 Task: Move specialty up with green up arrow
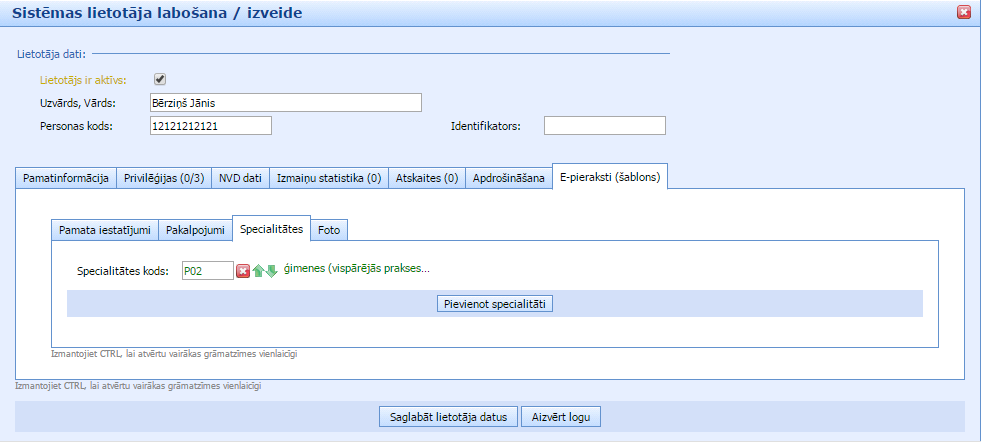coord(258,271)
